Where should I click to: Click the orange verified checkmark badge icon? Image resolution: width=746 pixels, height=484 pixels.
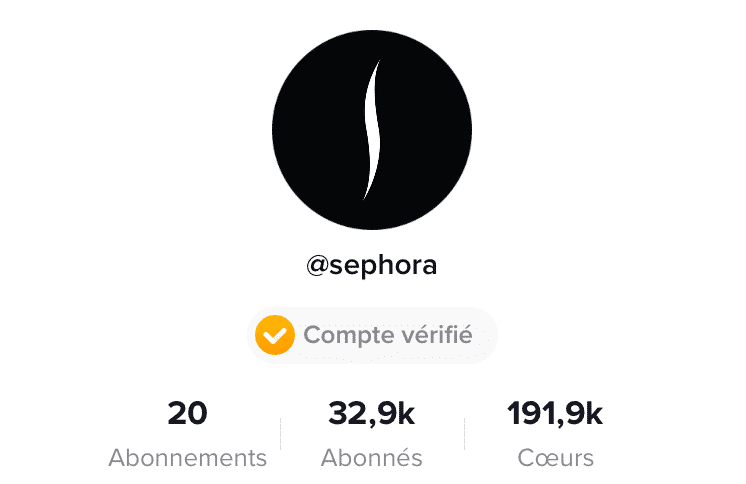[275, 335]
